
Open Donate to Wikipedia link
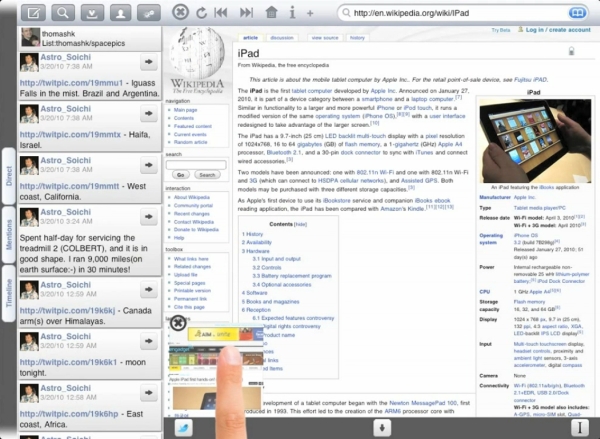coord(196,230)
